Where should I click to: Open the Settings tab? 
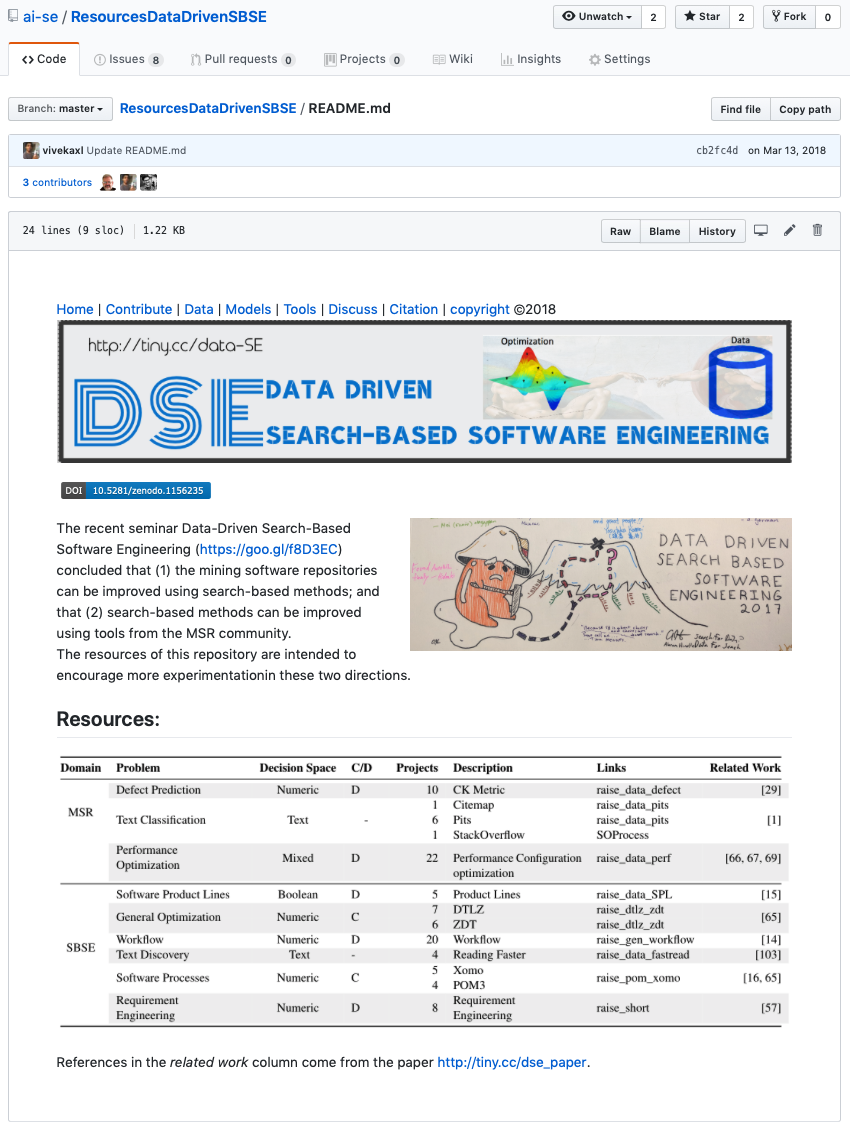click(x=620, y=59)
